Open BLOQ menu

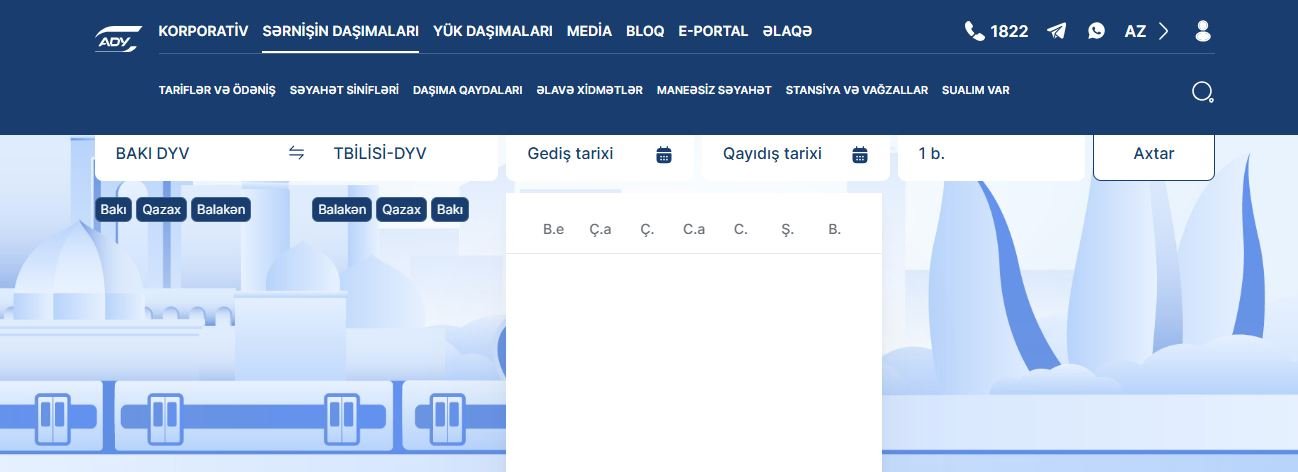[645, 31]
